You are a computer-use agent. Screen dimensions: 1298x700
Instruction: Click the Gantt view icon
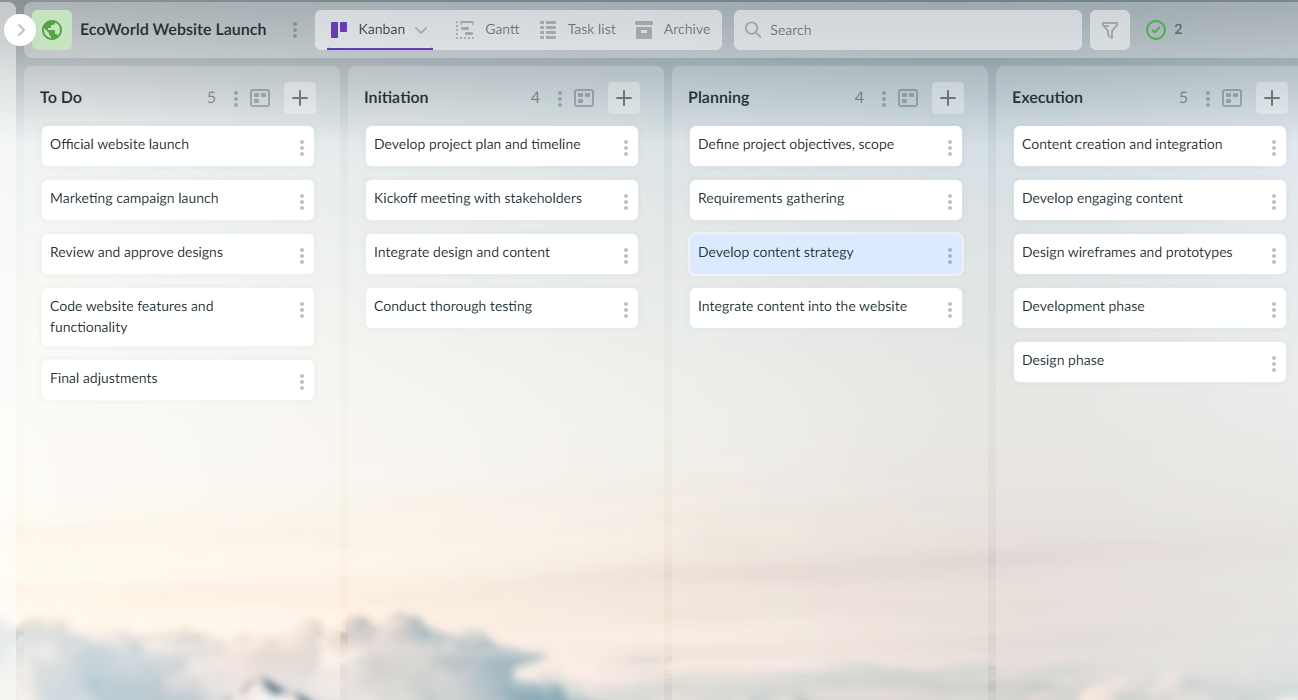[464, 29]
